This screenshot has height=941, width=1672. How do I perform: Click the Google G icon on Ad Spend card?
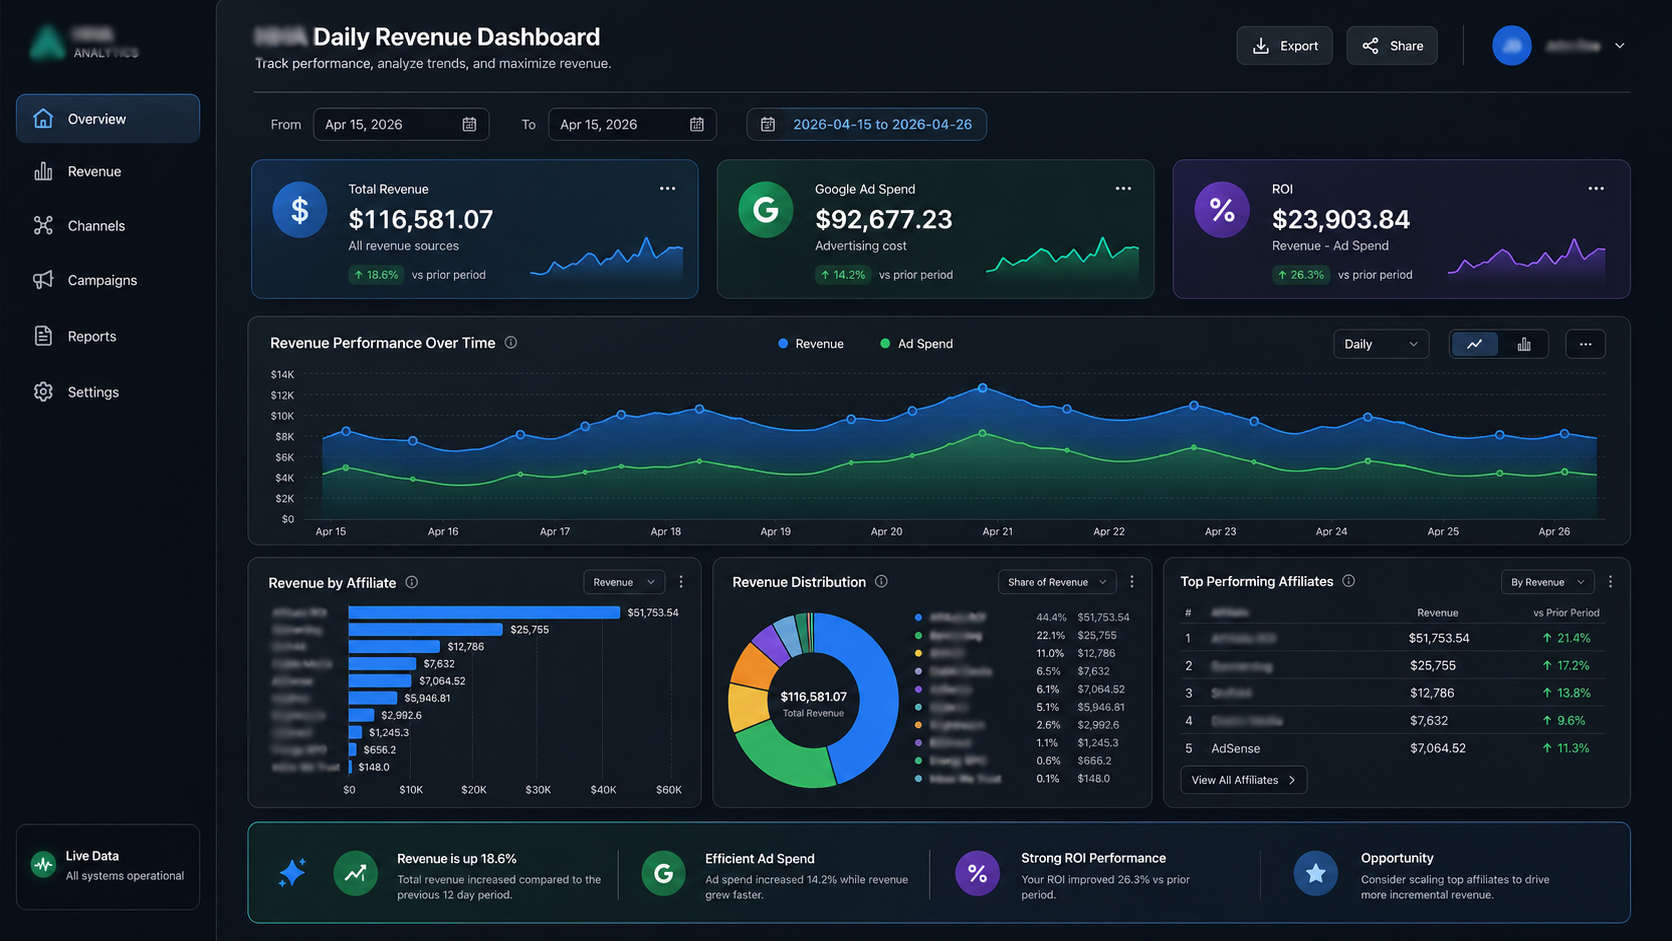[766, 210]
